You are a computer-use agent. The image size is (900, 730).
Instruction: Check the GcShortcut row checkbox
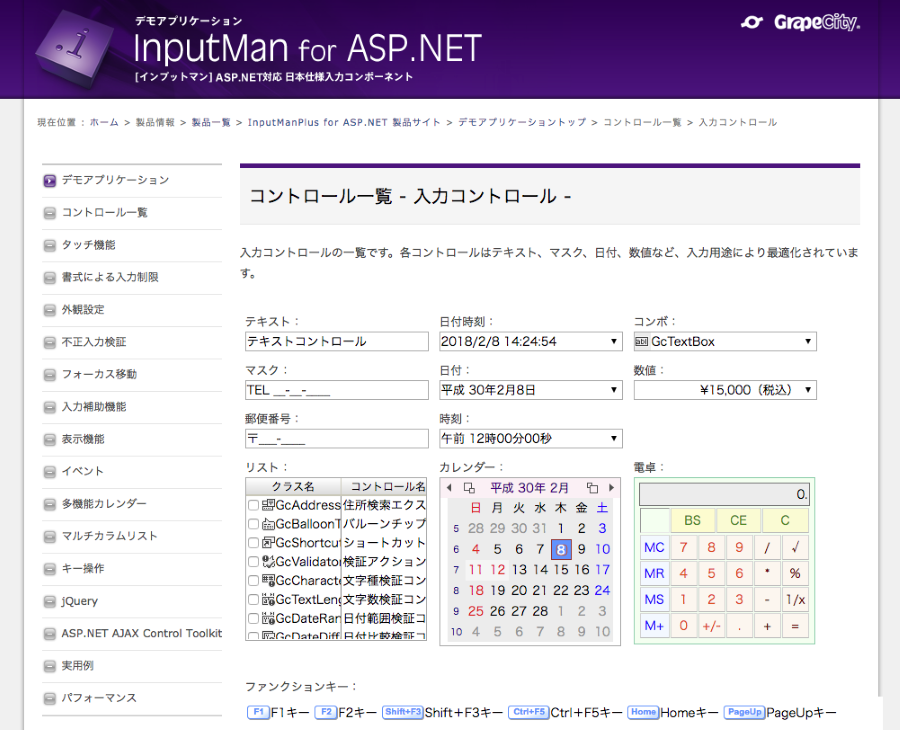coord(253,542)
